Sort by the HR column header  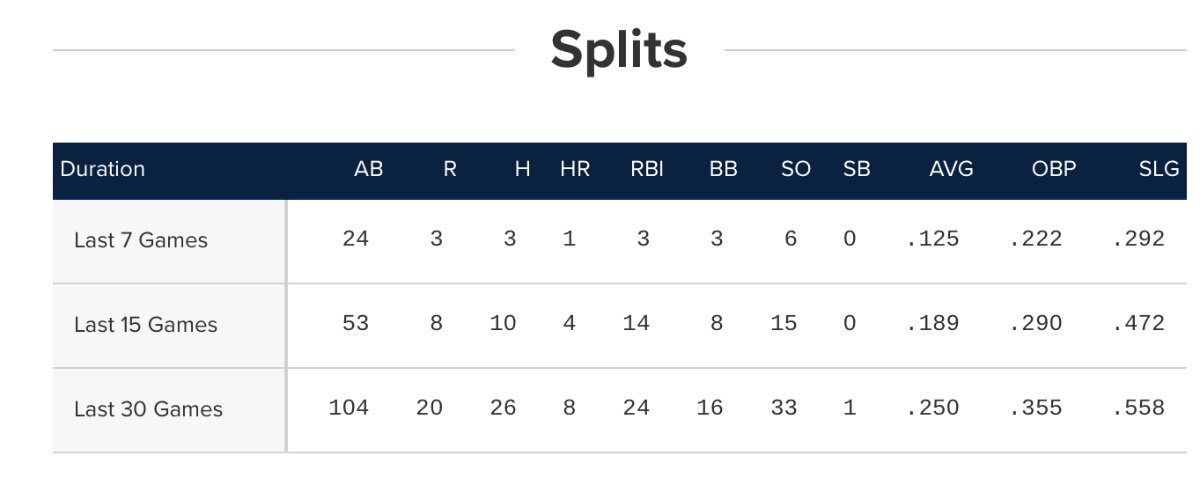click(x=575, y=169)
